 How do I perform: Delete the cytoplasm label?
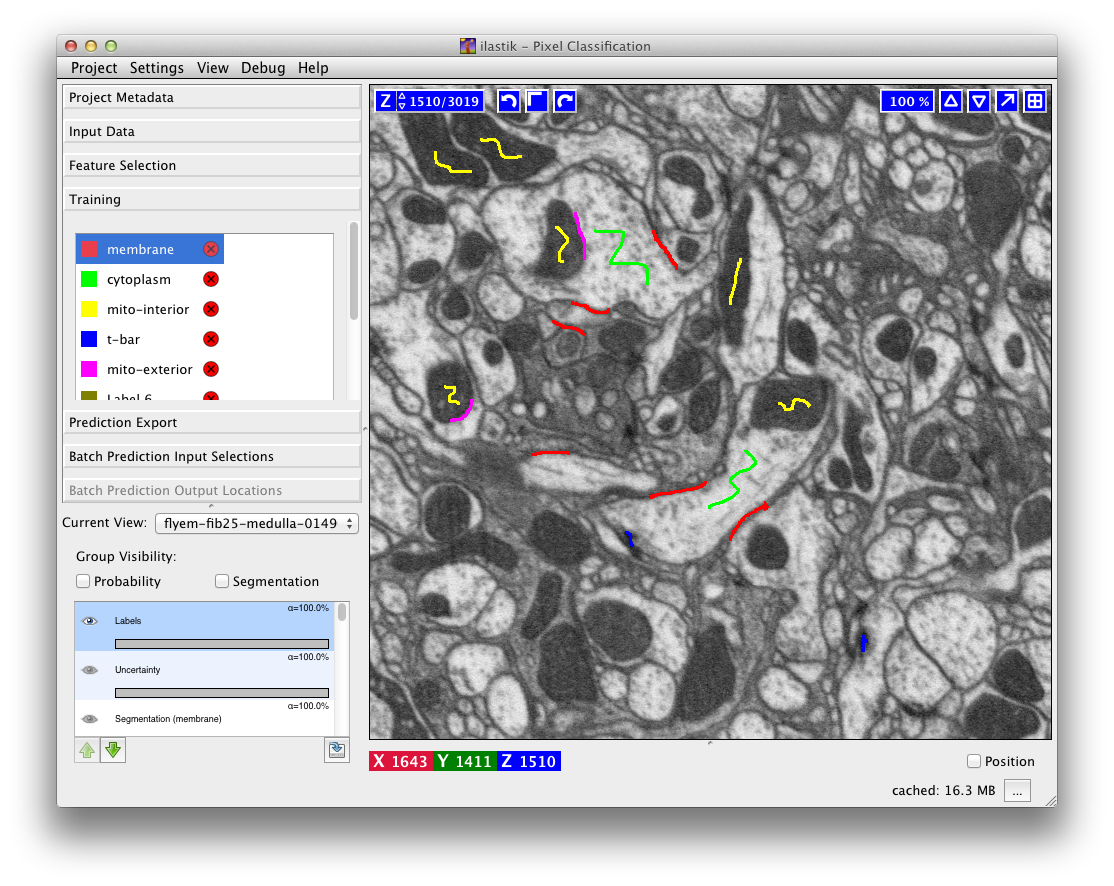[210, 280]
